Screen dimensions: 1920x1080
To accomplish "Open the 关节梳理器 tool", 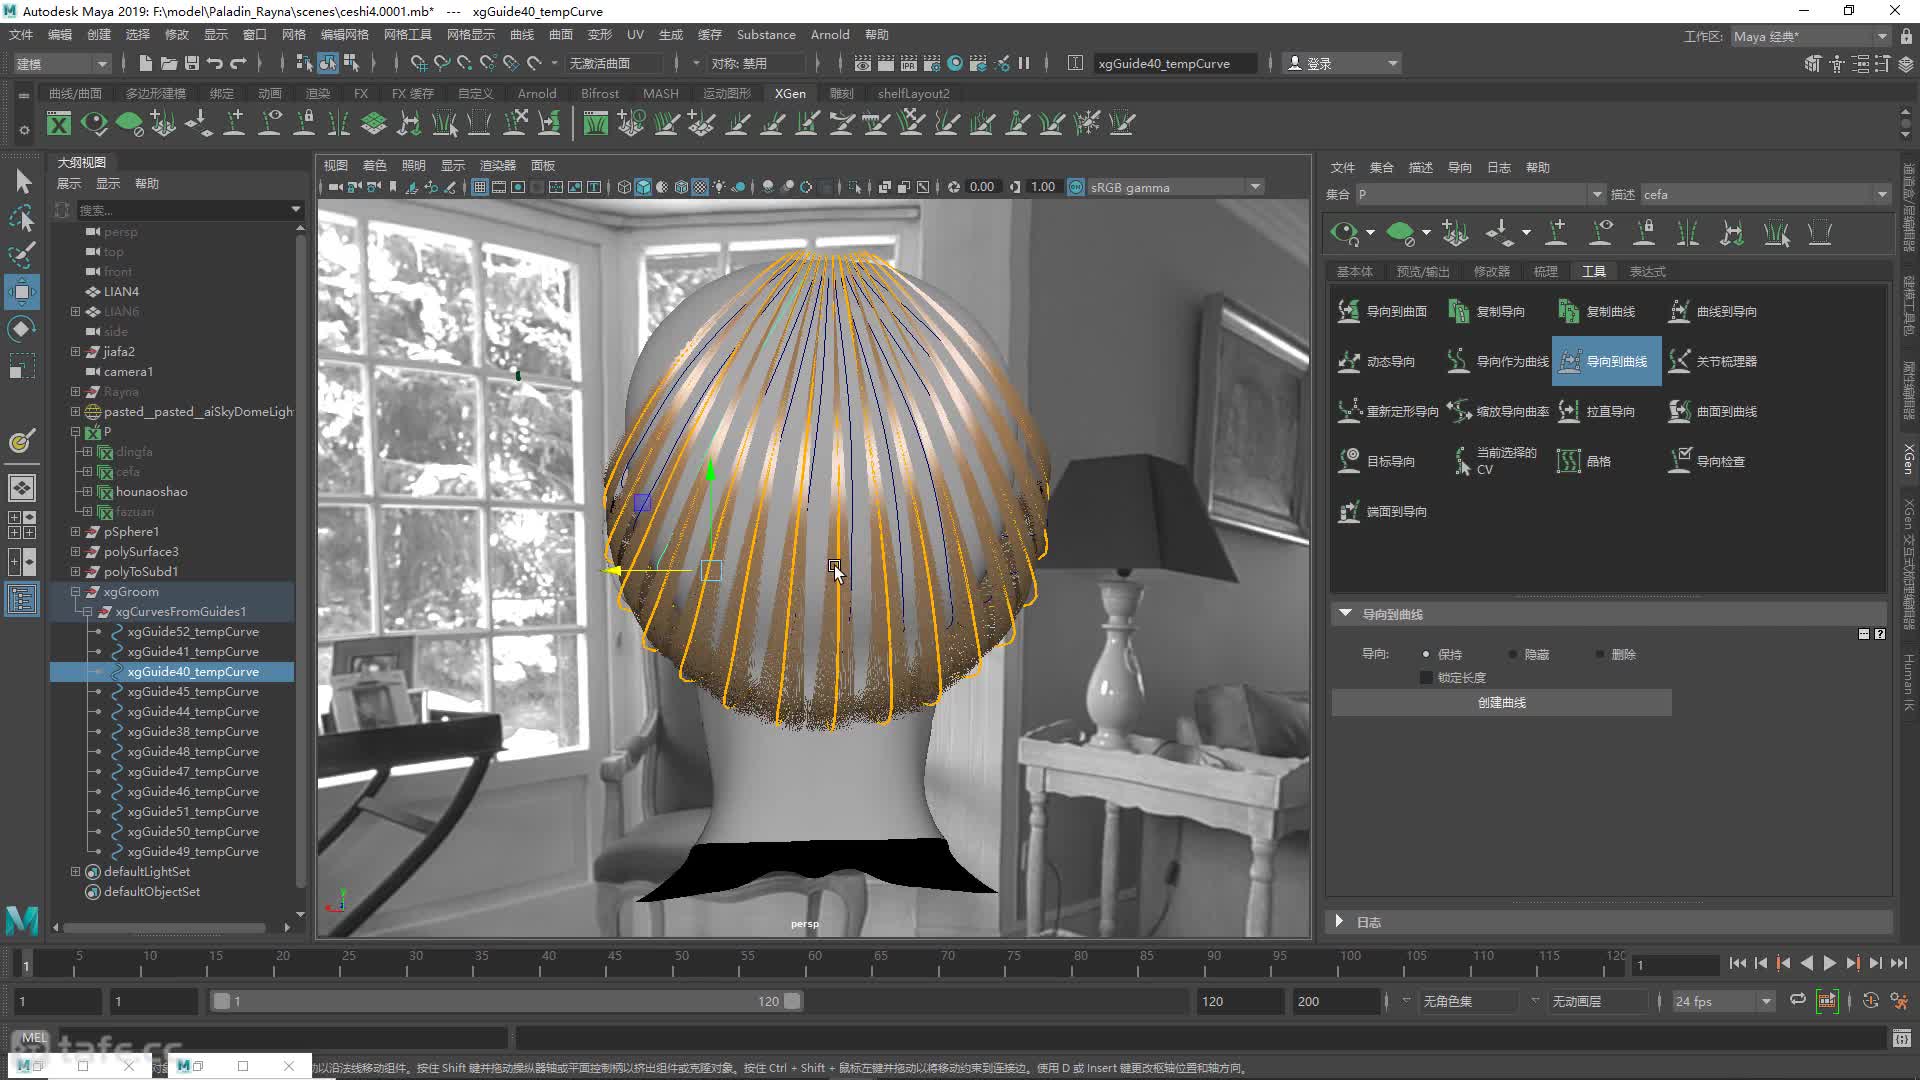I will point(1712,361).
